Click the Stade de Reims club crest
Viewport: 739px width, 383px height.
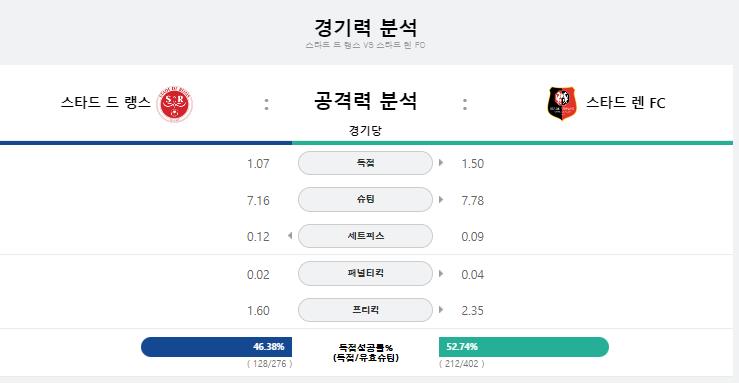(175, 103)
